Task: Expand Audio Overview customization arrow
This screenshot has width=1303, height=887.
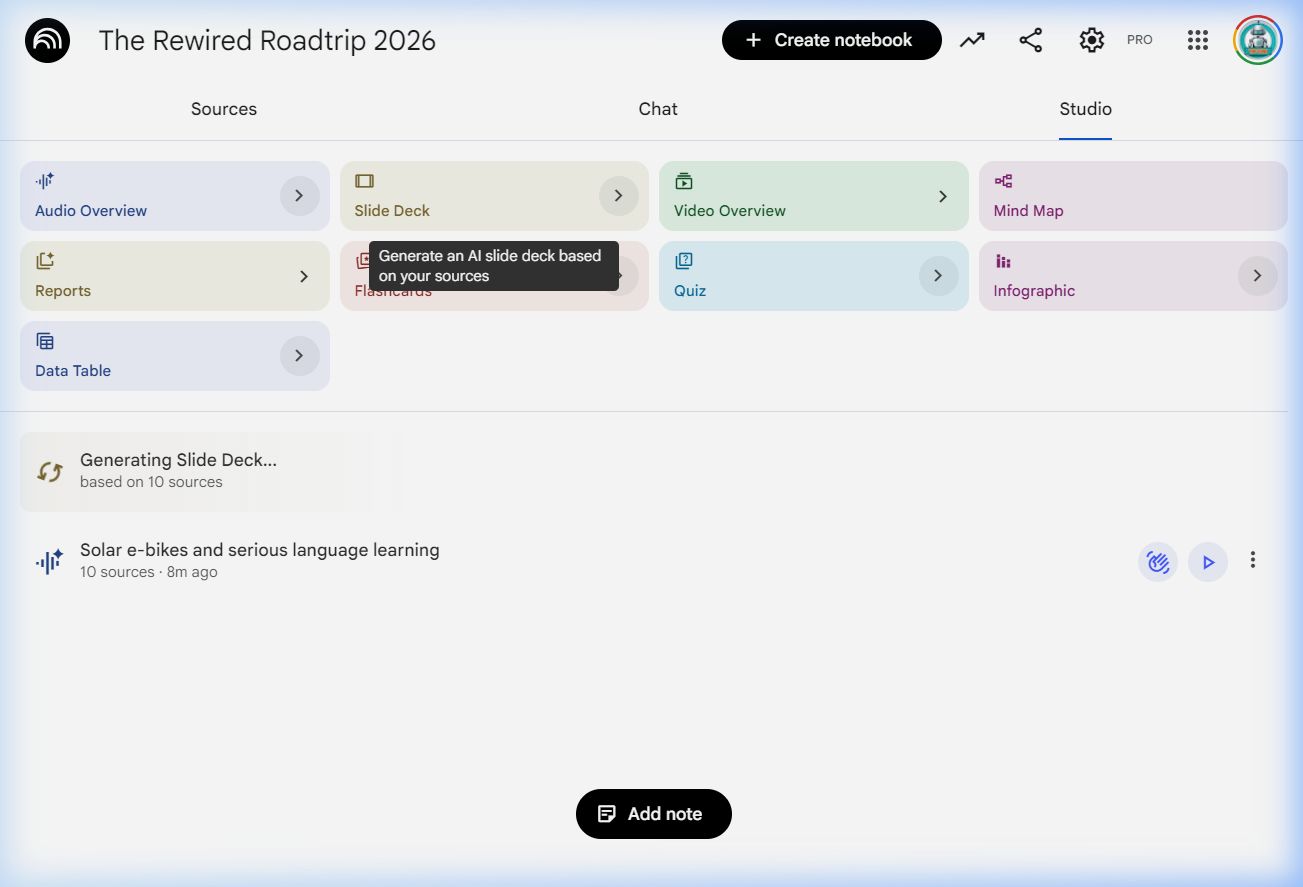Action: (299, 196)
